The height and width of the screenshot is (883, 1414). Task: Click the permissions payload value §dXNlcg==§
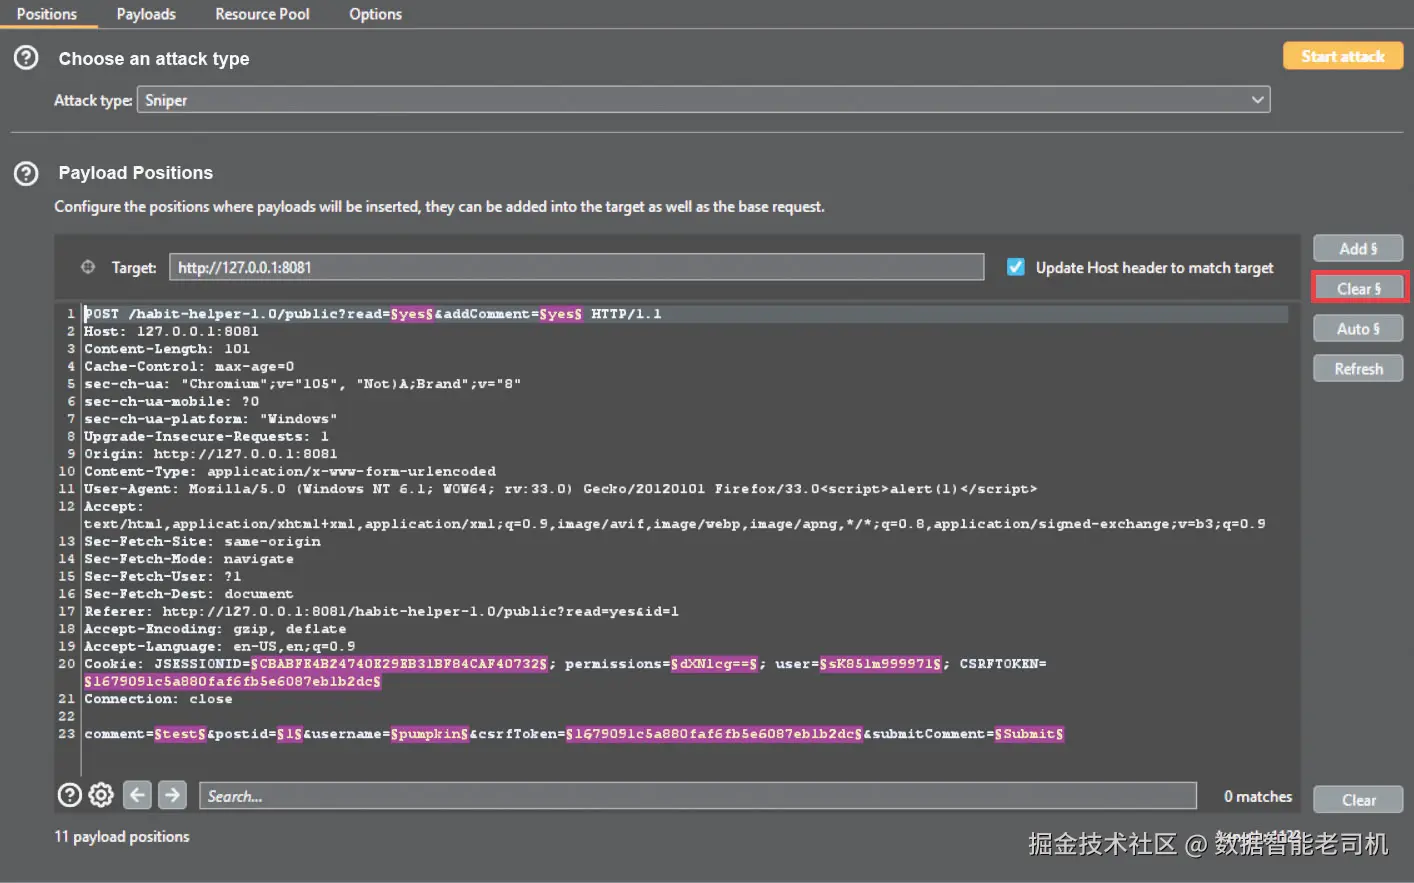pyautogui.click(x=714, y=664)
